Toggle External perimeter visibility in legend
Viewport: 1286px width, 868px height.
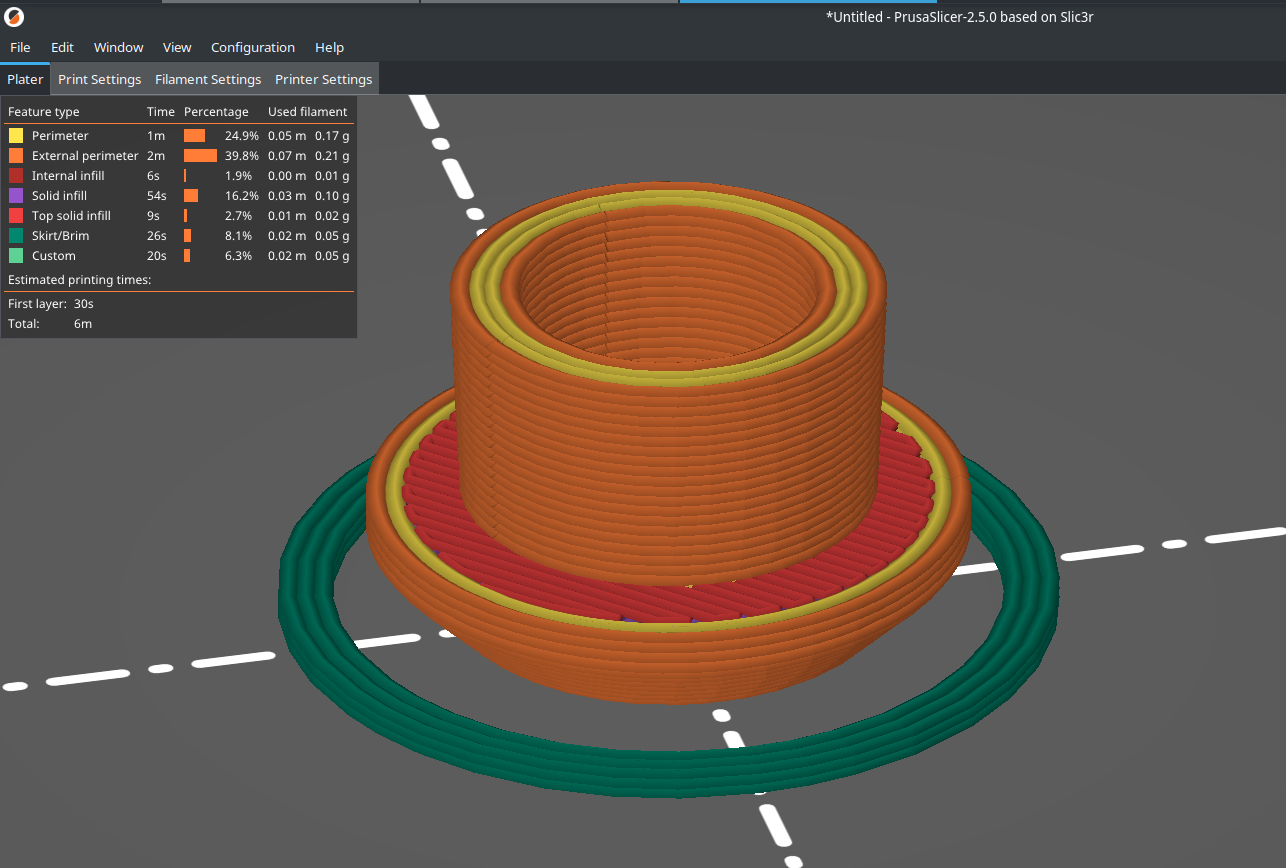pyautogui.click(x=85, y=156)
